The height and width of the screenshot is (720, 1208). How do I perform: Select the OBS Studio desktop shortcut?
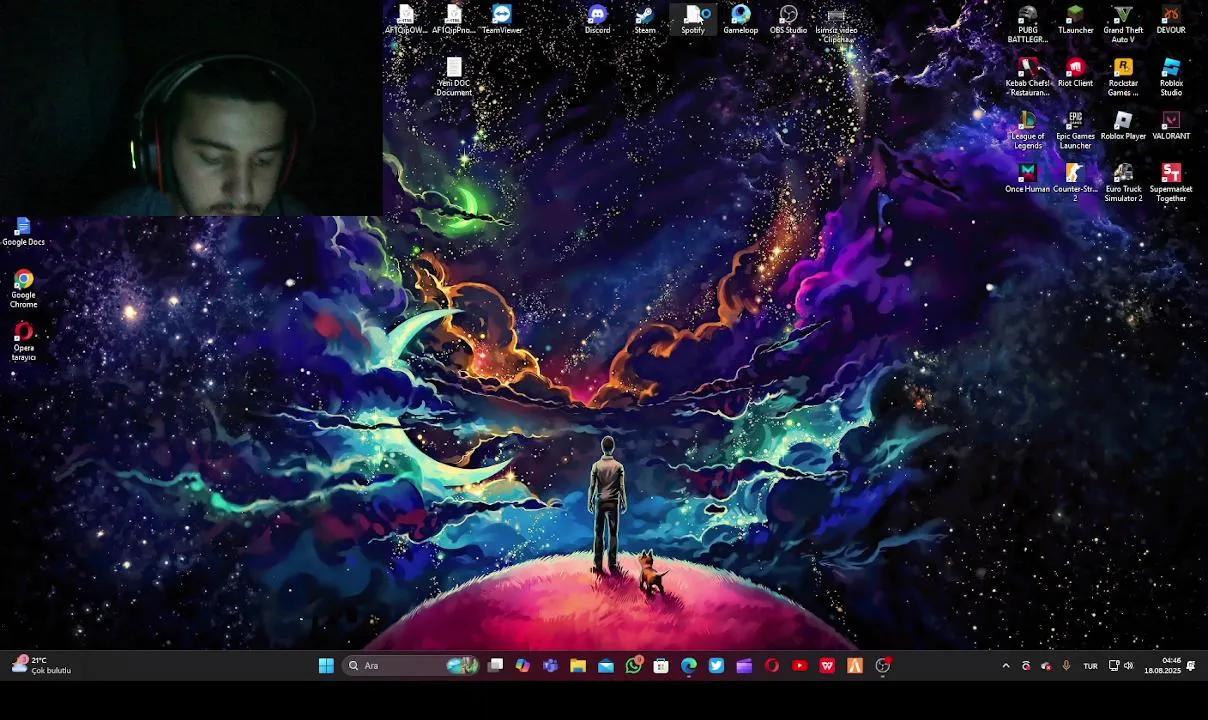[x=788, y=19]
